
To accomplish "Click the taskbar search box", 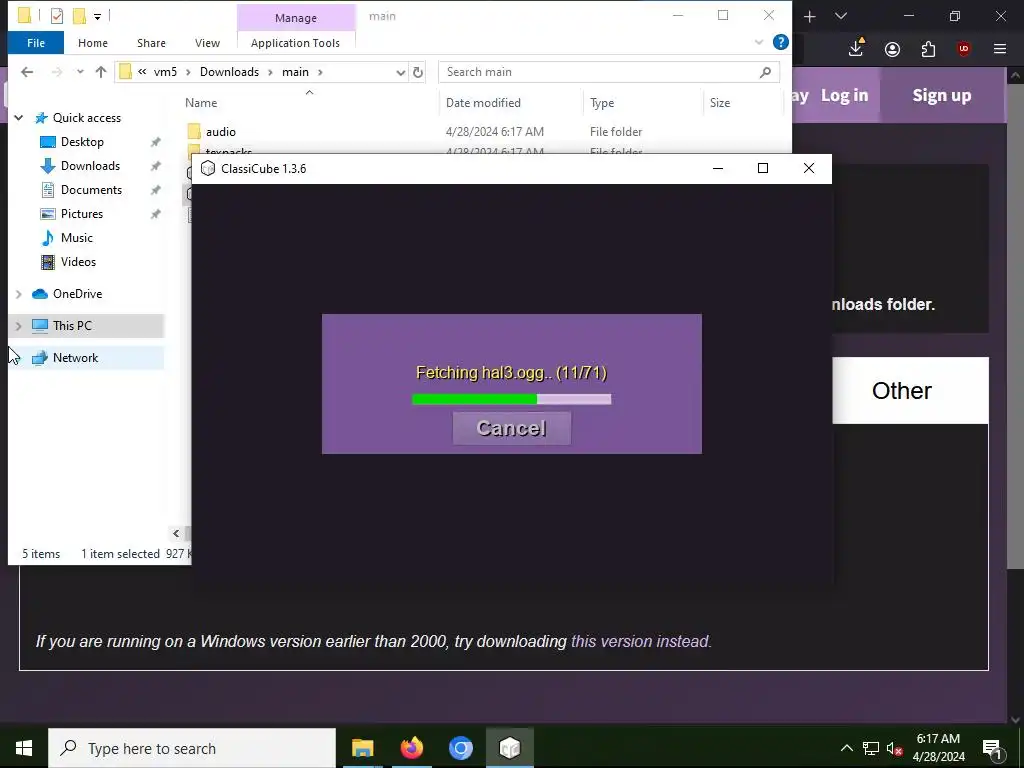I will point(192,748).
